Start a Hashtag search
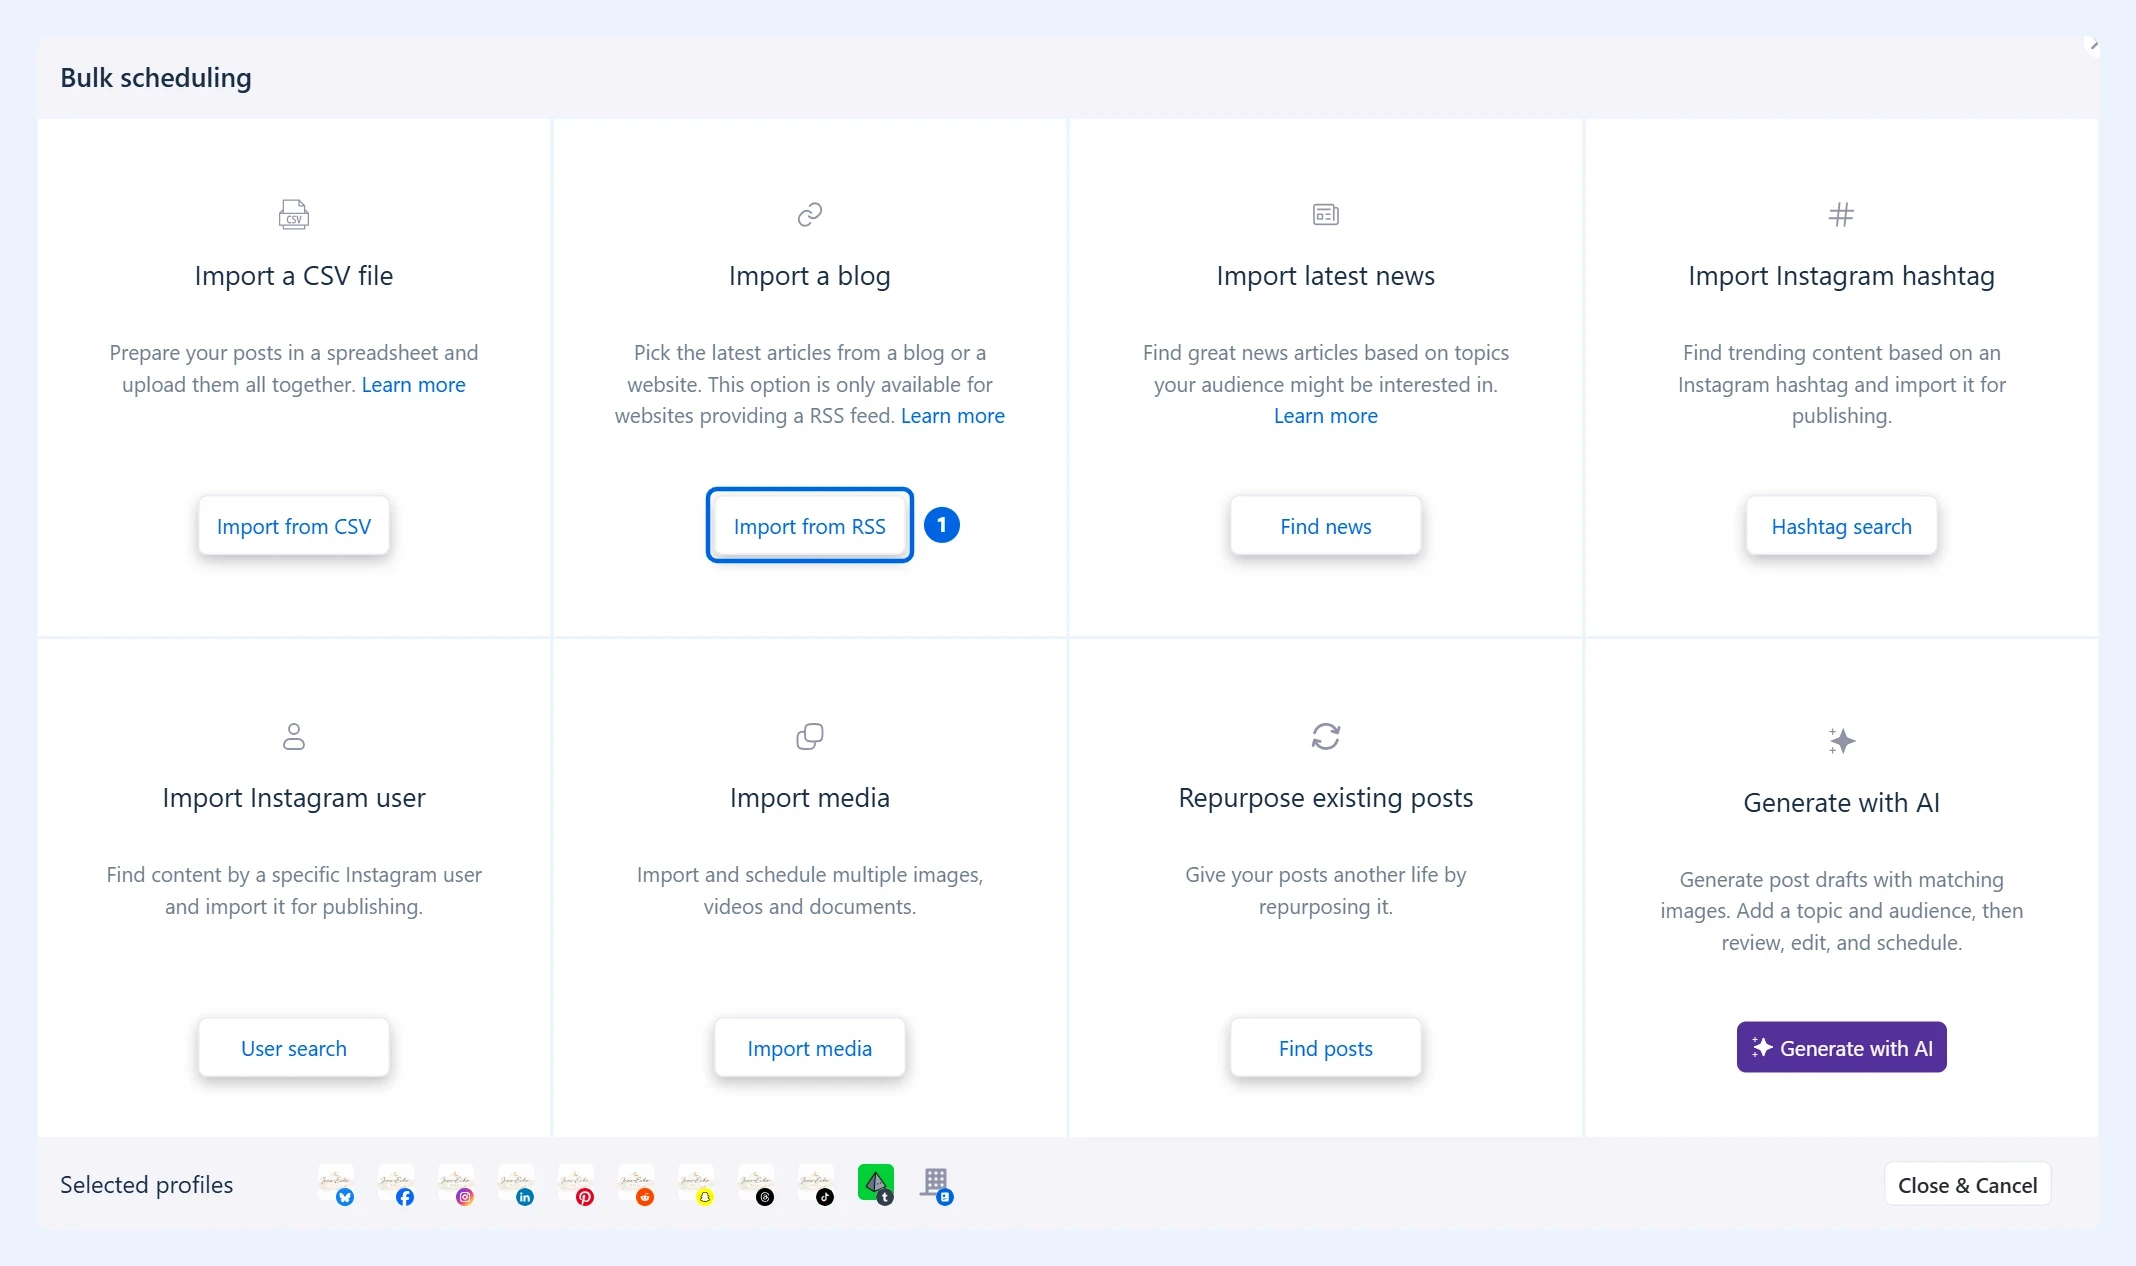2136x1266 pixels. coord(1841,526)
